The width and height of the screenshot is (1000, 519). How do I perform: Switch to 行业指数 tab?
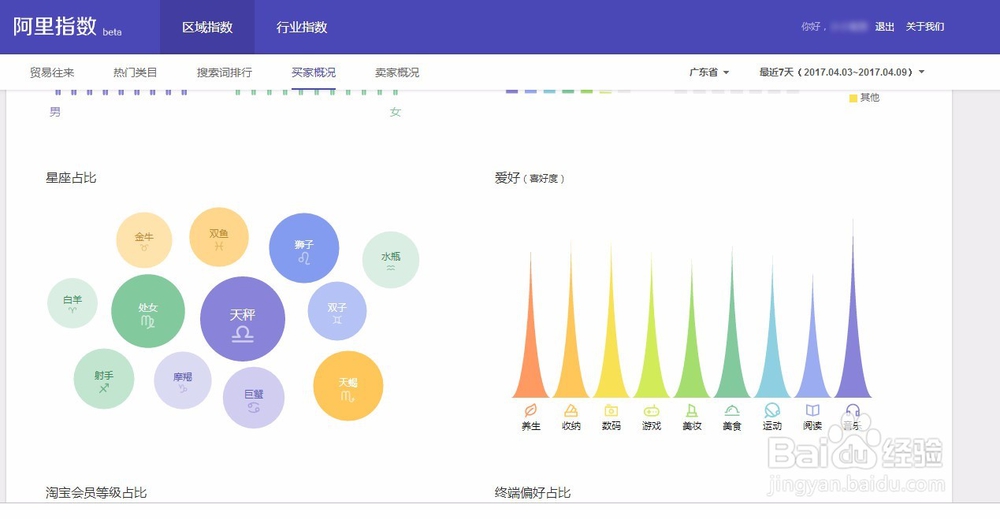[x=302, y=27]
